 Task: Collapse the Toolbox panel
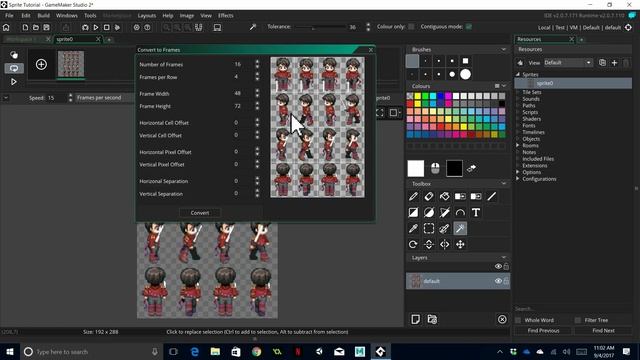[503, 184]
